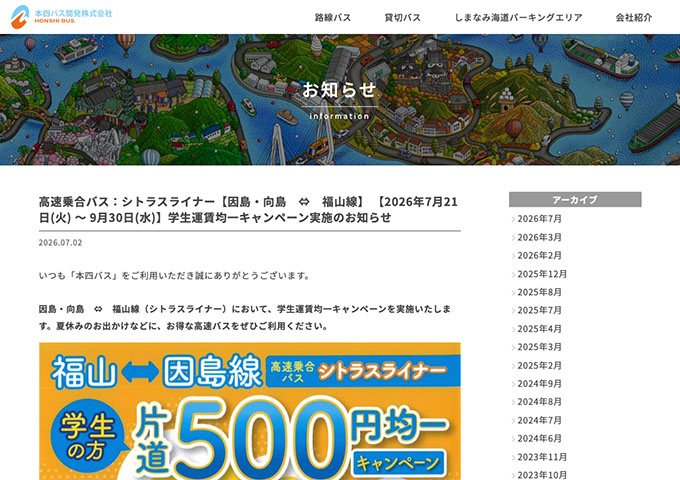The height and width of the screenshot is (480, 680).
Task: Click the Honshi Bus logo icon
Action: (20, 17)
